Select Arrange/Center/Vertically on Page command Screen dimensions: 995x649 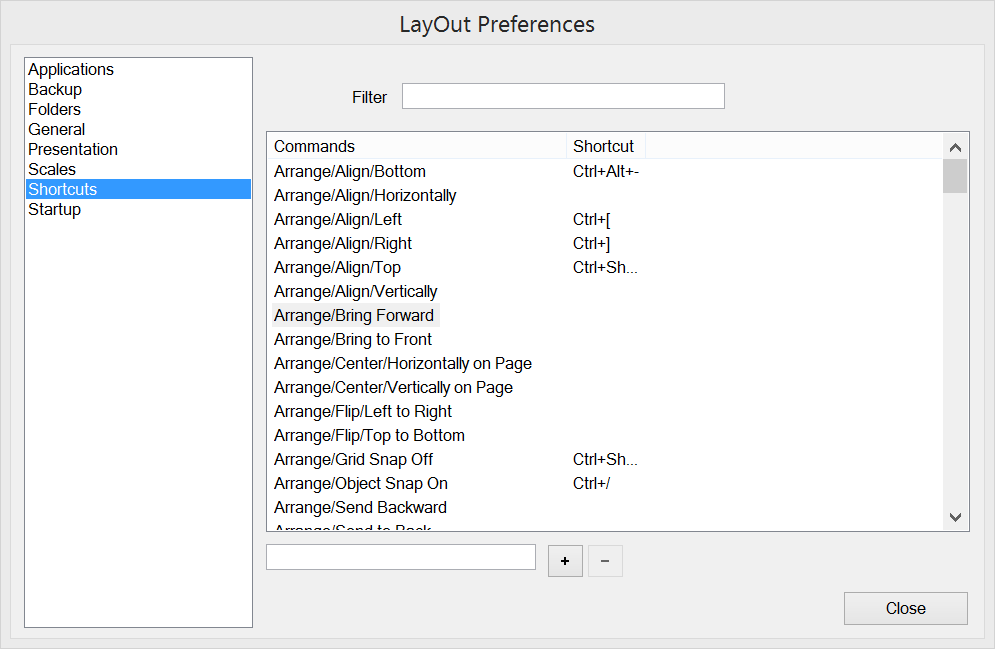[393, 388]
